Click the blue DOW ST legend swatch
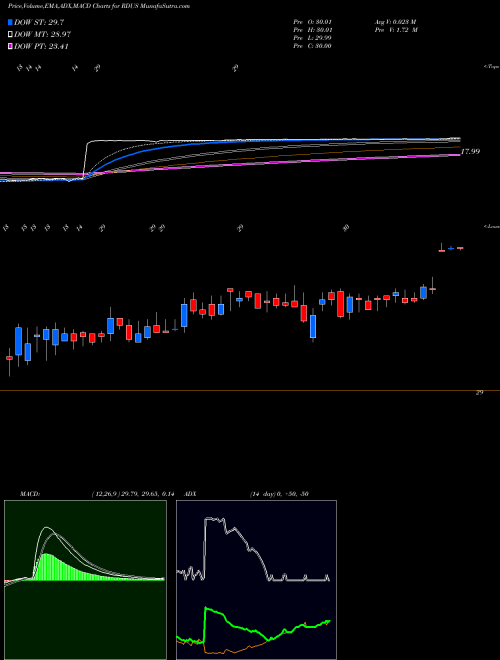This screenshot has height=660, width=500. point(10,22)
